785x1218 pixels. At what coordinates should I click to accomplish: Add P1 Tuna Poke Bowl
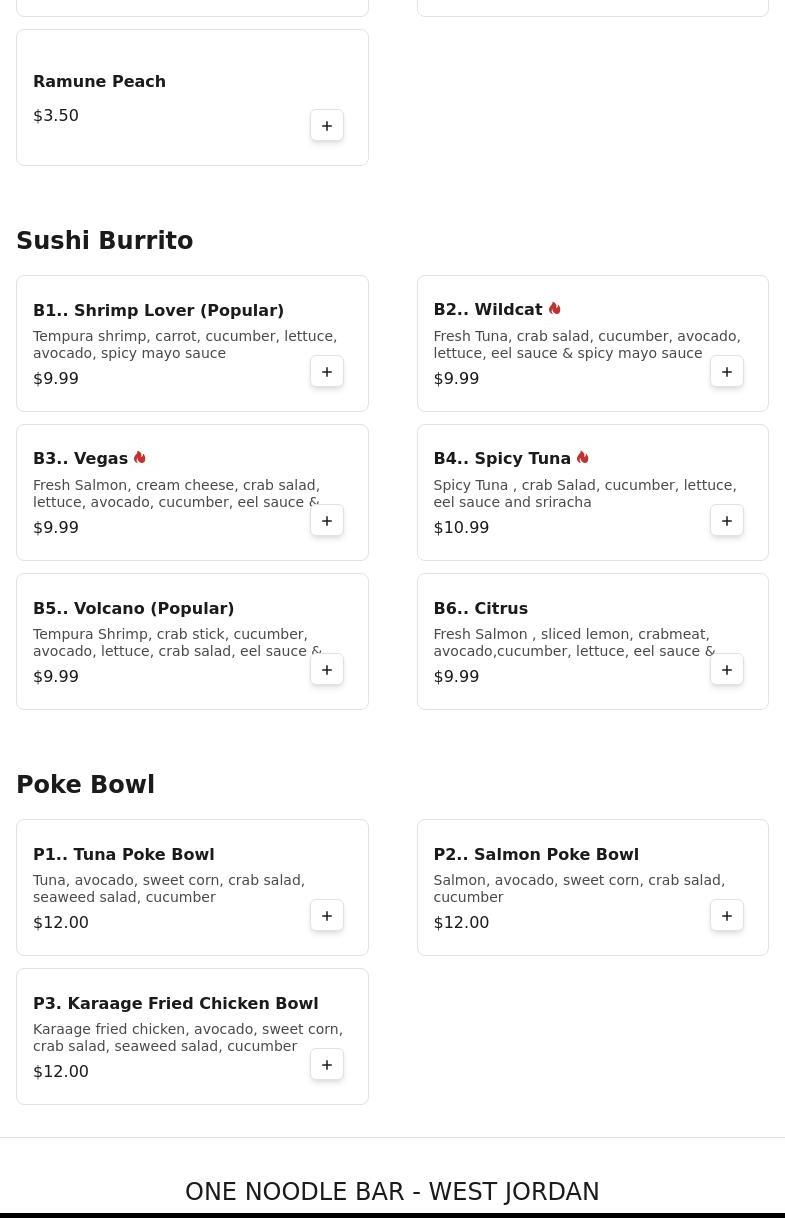pos(327,916)
